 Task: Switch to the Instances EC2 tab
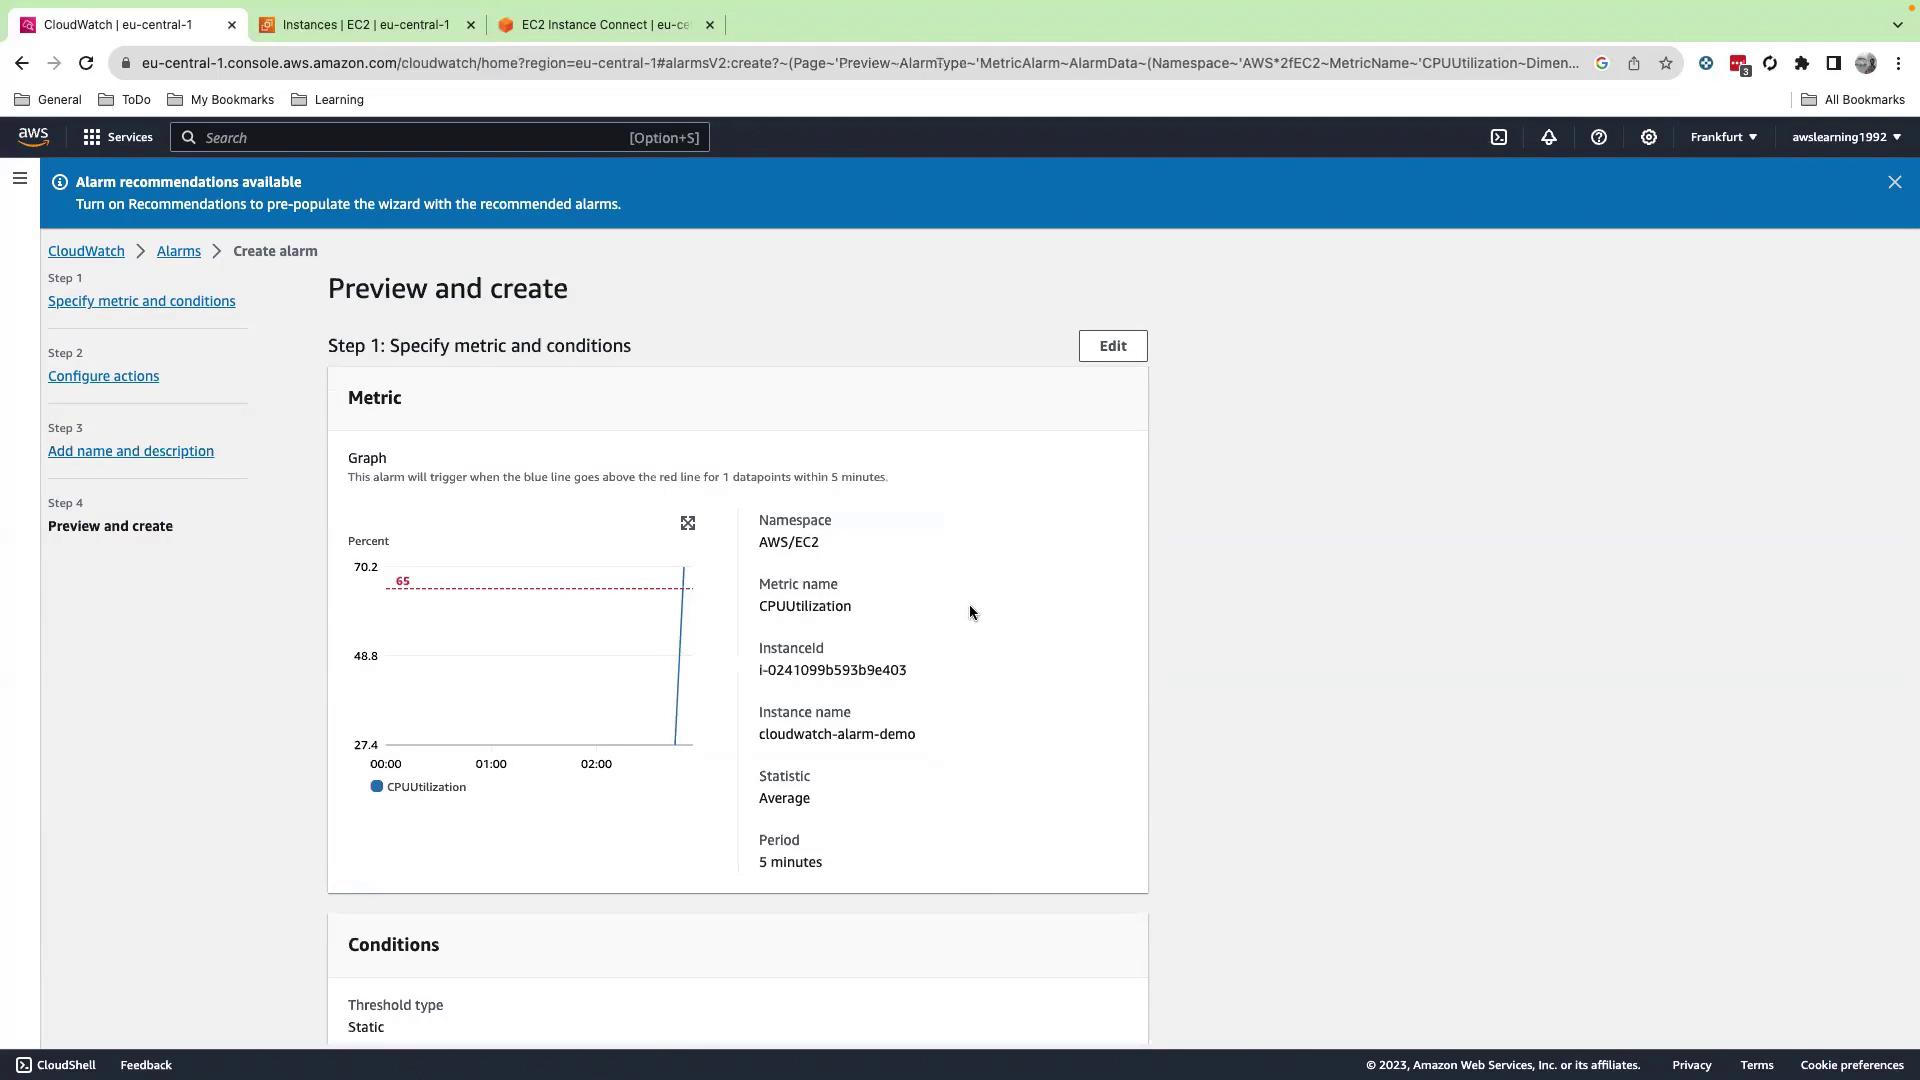(366, 24)
